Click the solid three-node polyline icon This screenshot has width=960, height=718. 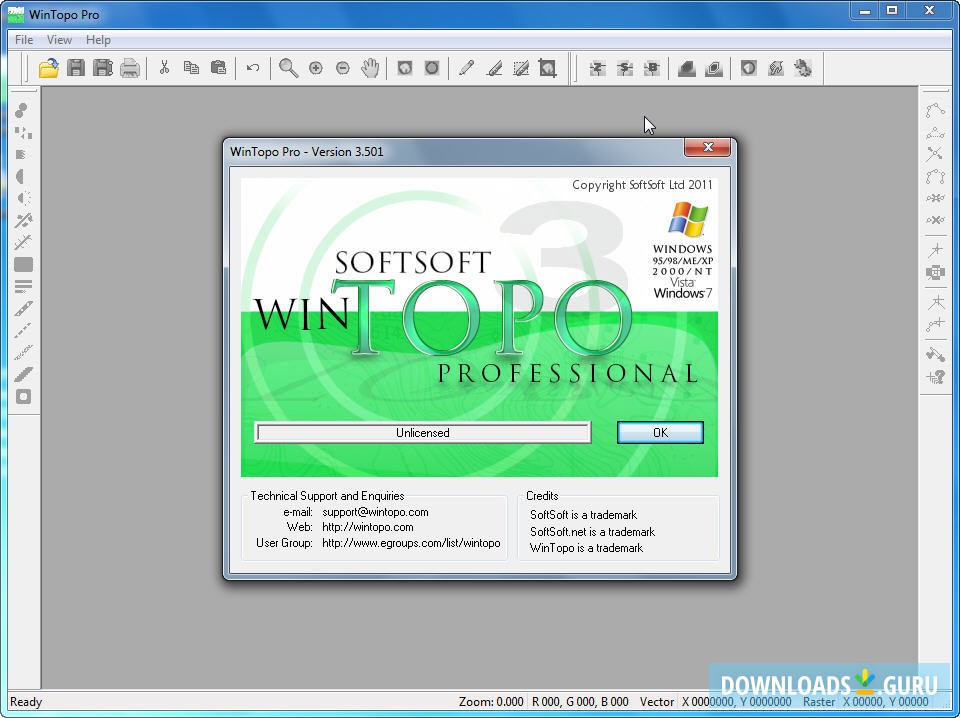click(x=936, y=110)
